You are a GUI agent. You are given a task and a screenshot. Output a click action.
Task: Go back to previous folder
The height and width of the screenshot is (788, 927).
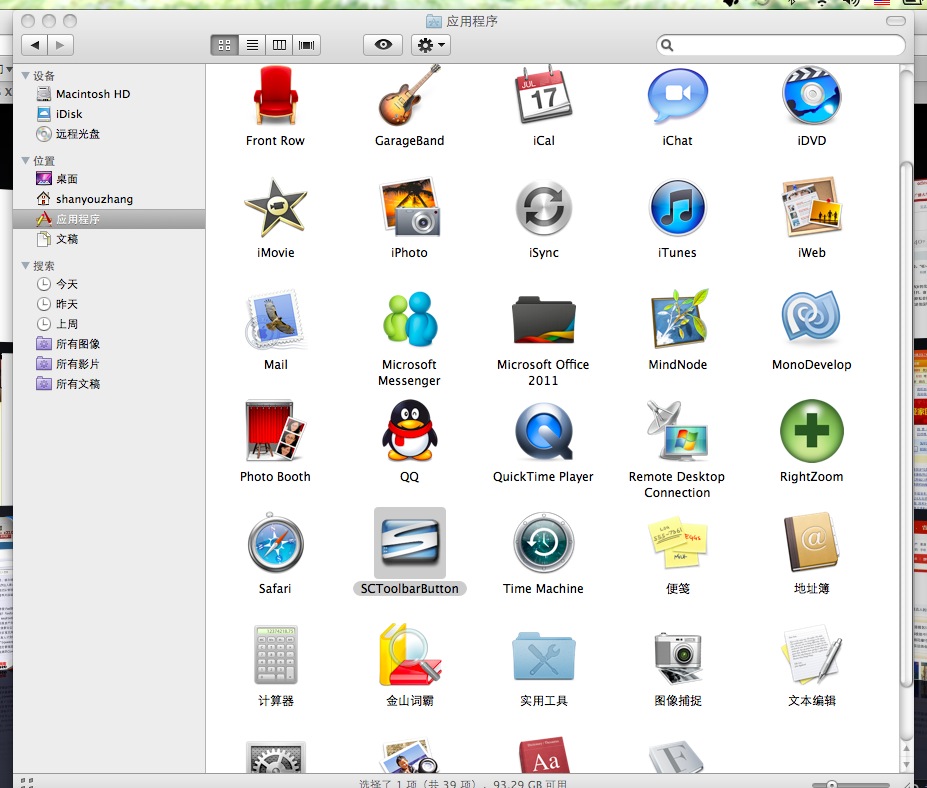[x=34, y=45]
